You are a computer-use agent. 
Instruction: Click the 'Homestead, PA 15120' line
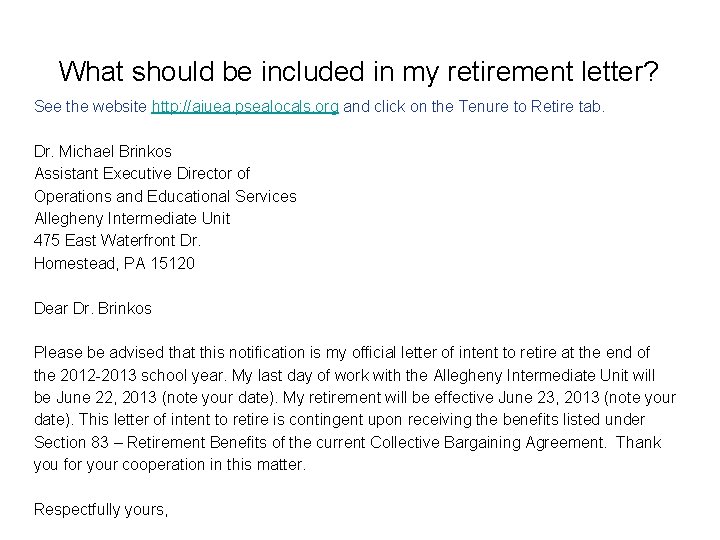[115, 263]
